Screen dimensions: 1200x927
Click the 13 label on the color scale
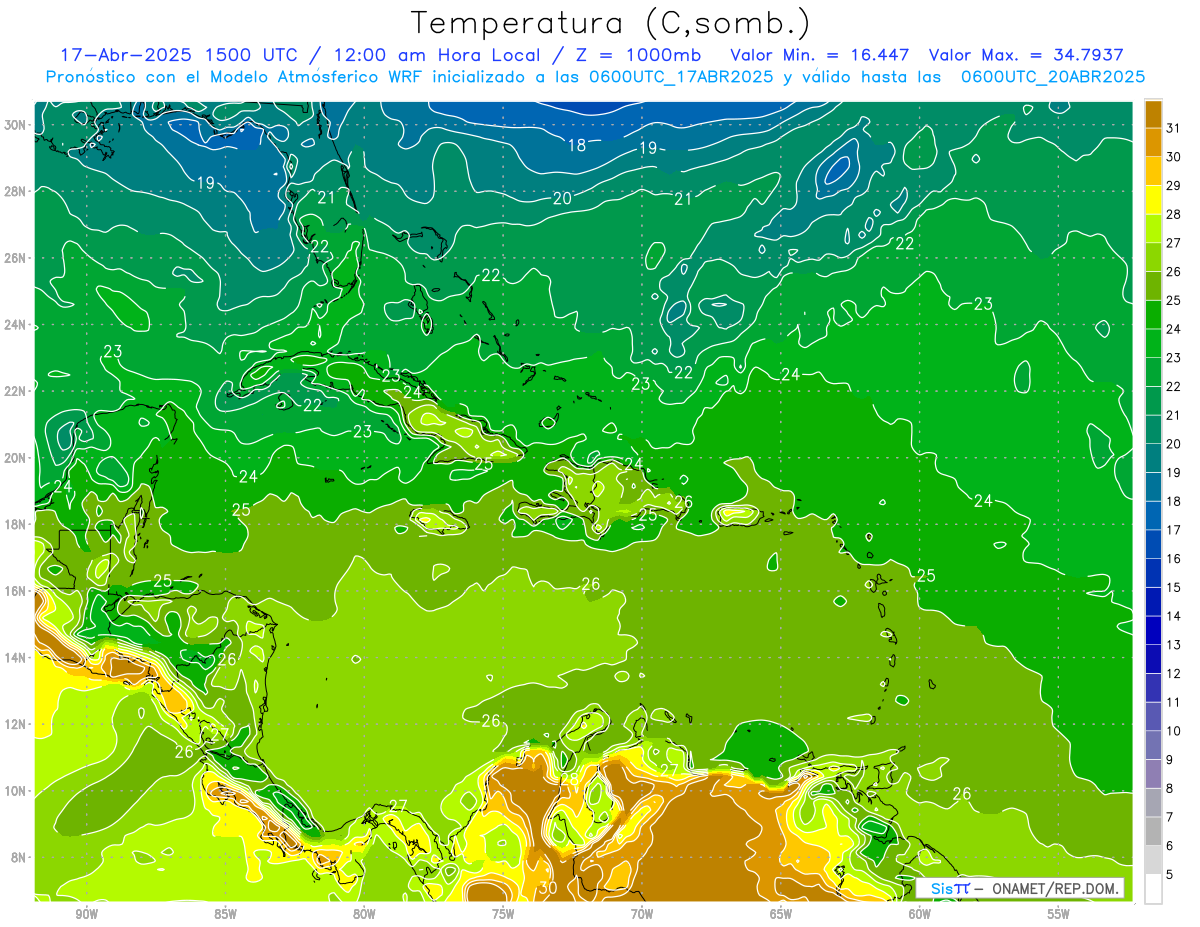pos(1175,645)
